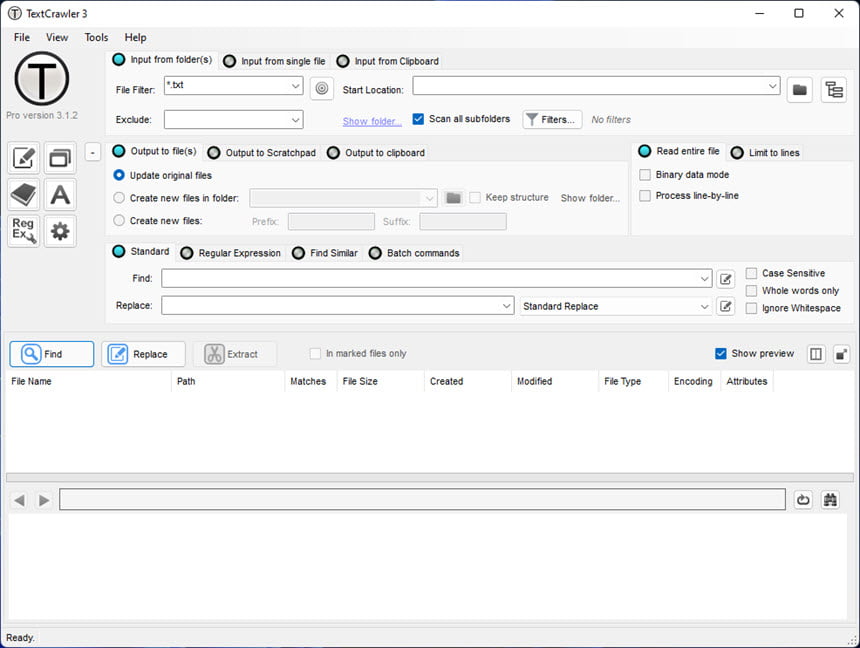Click the detach preview window icon
Image resolution: width=860 pixels, height=648 pixels.
point(841,354)
